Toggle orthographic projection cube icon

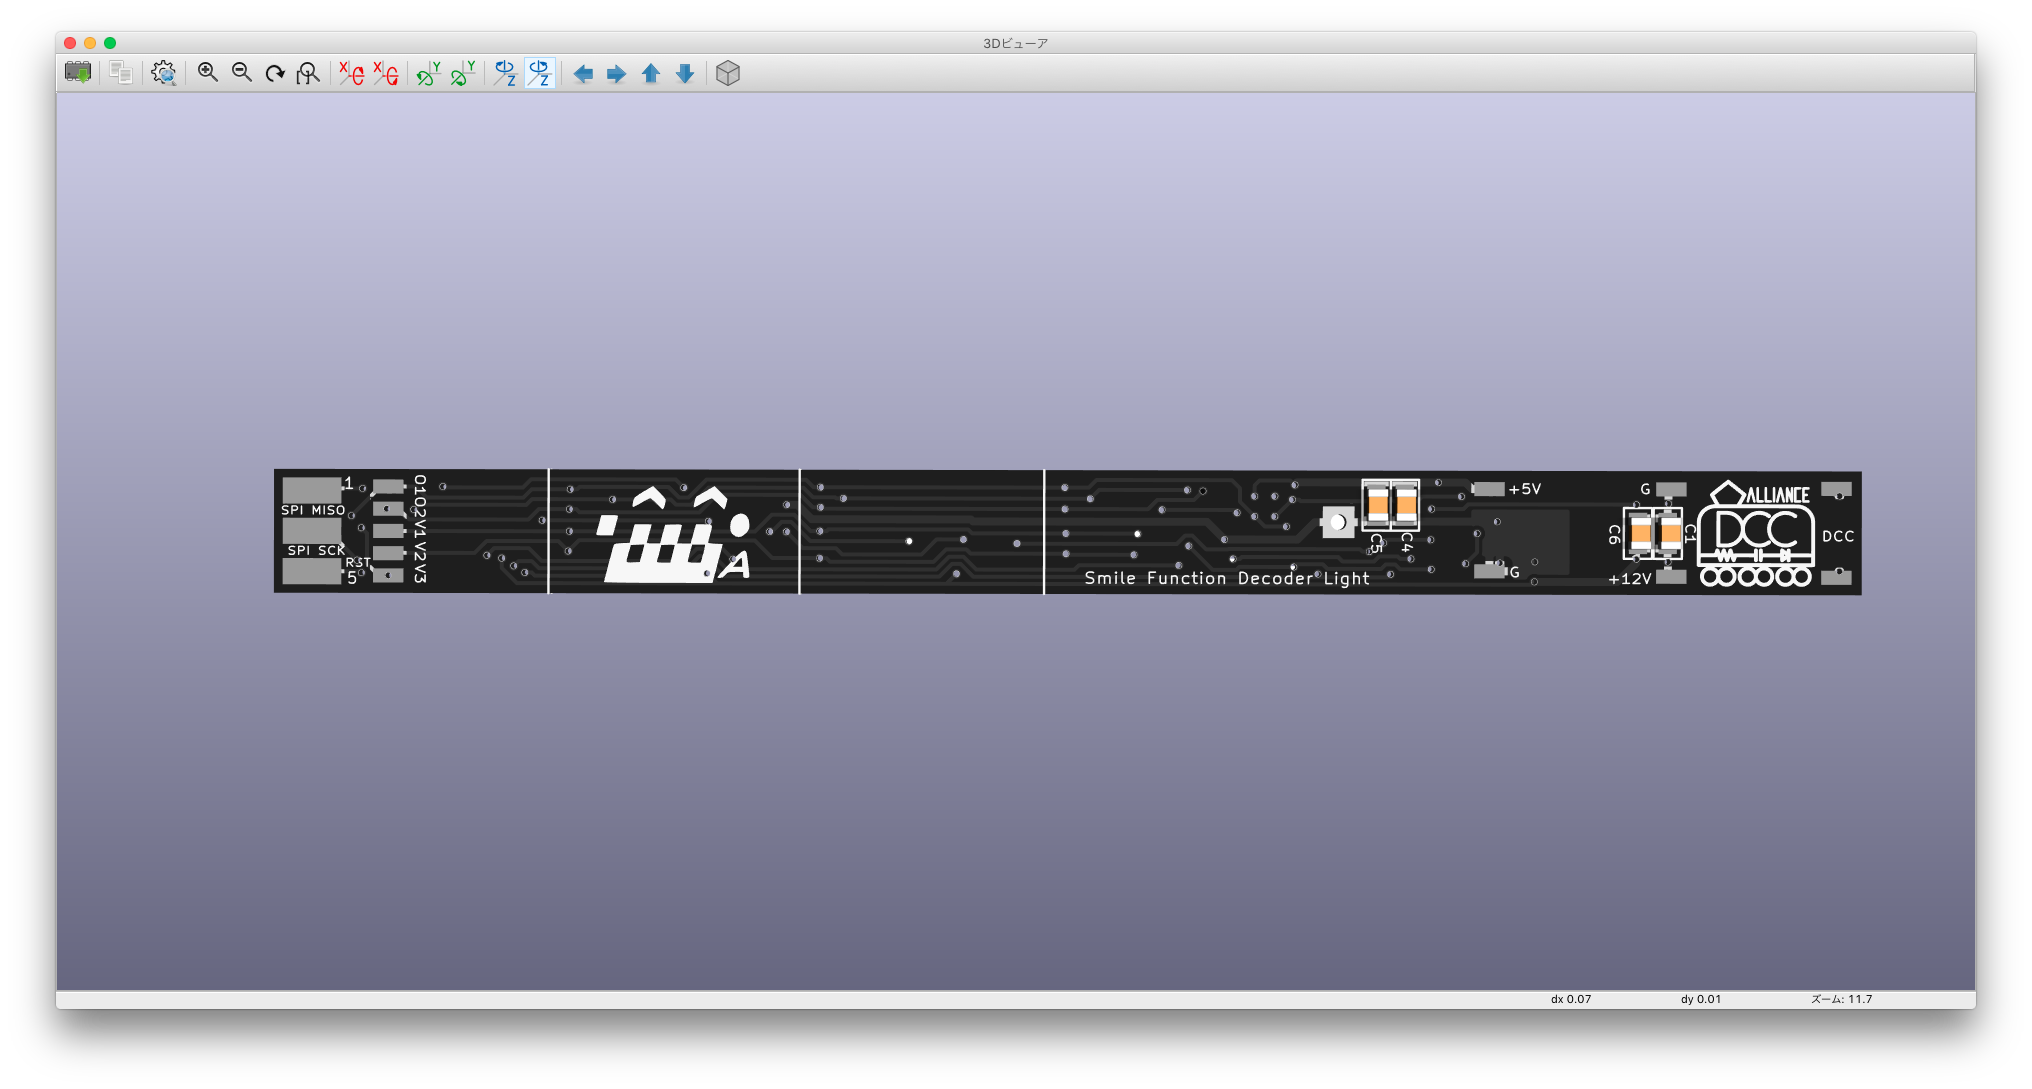tap(728, 73)
